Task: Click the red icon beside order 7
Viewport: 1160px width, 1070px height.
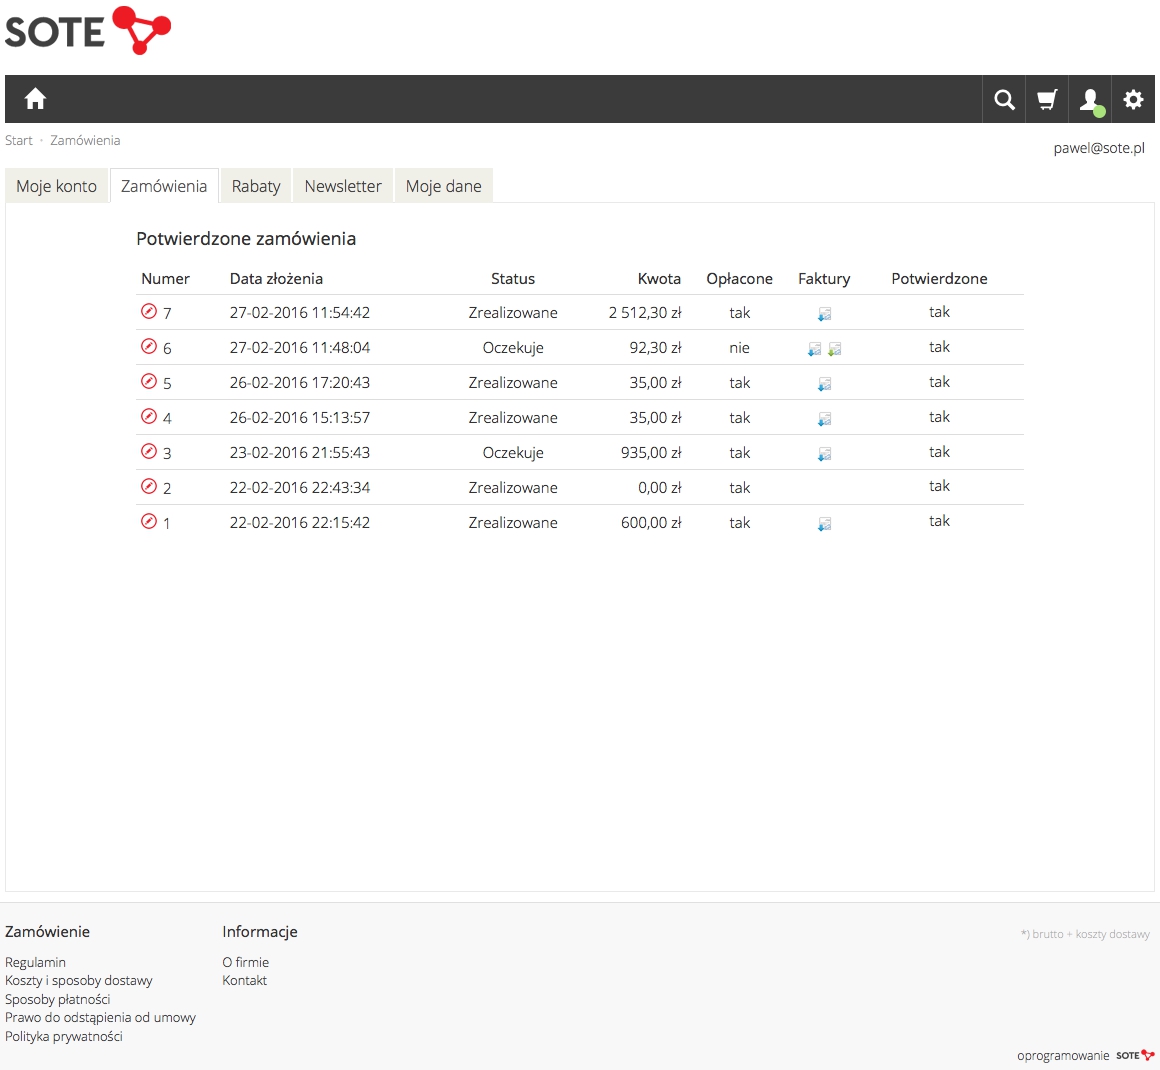Action: point(149,312)
